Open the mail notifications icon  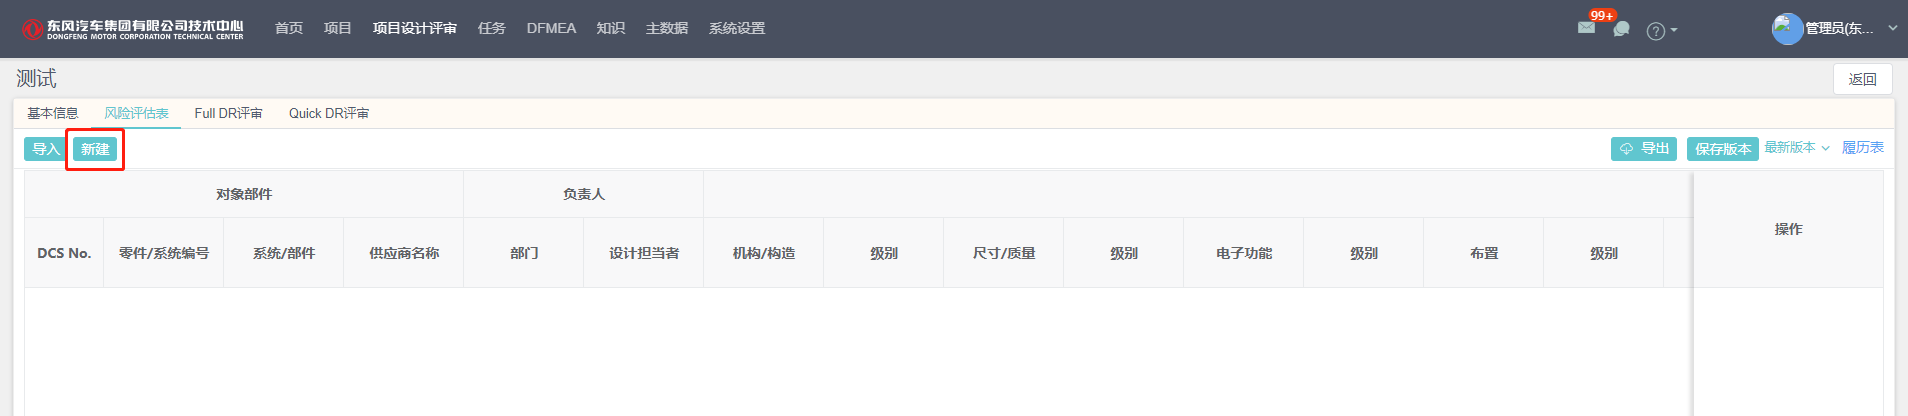click(x=1586, y=28)
